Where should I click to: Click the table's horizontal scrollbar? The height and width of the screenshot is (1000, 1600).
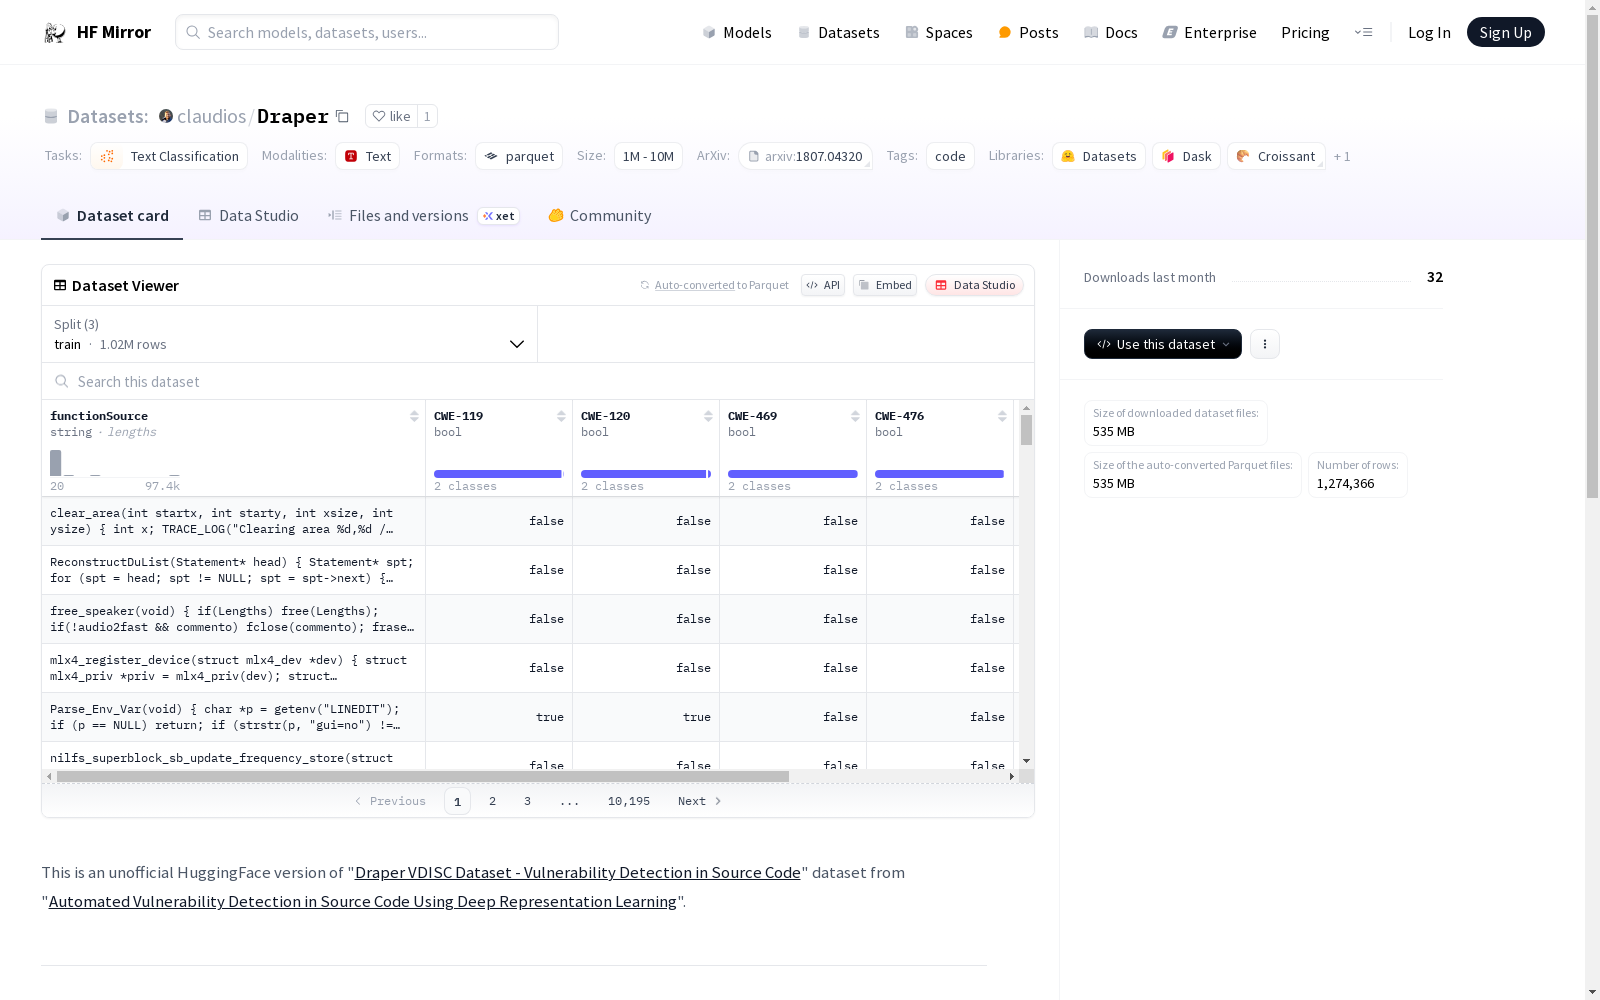pos(422,776)
